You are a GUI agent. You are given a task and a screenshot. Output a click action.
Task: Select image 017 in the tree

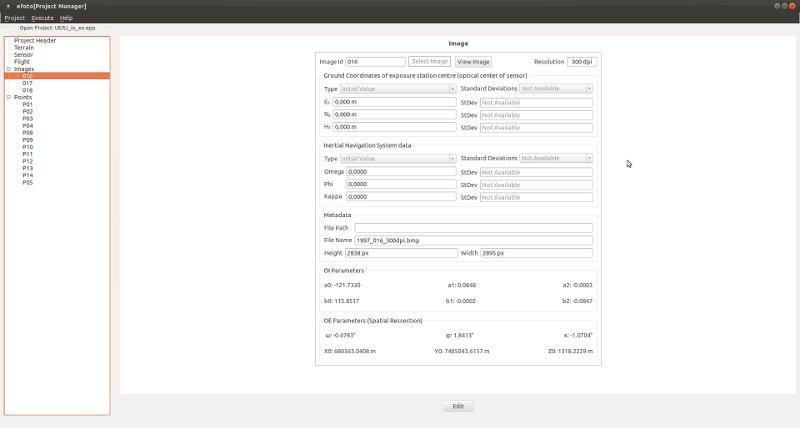[x=27, y=83]
